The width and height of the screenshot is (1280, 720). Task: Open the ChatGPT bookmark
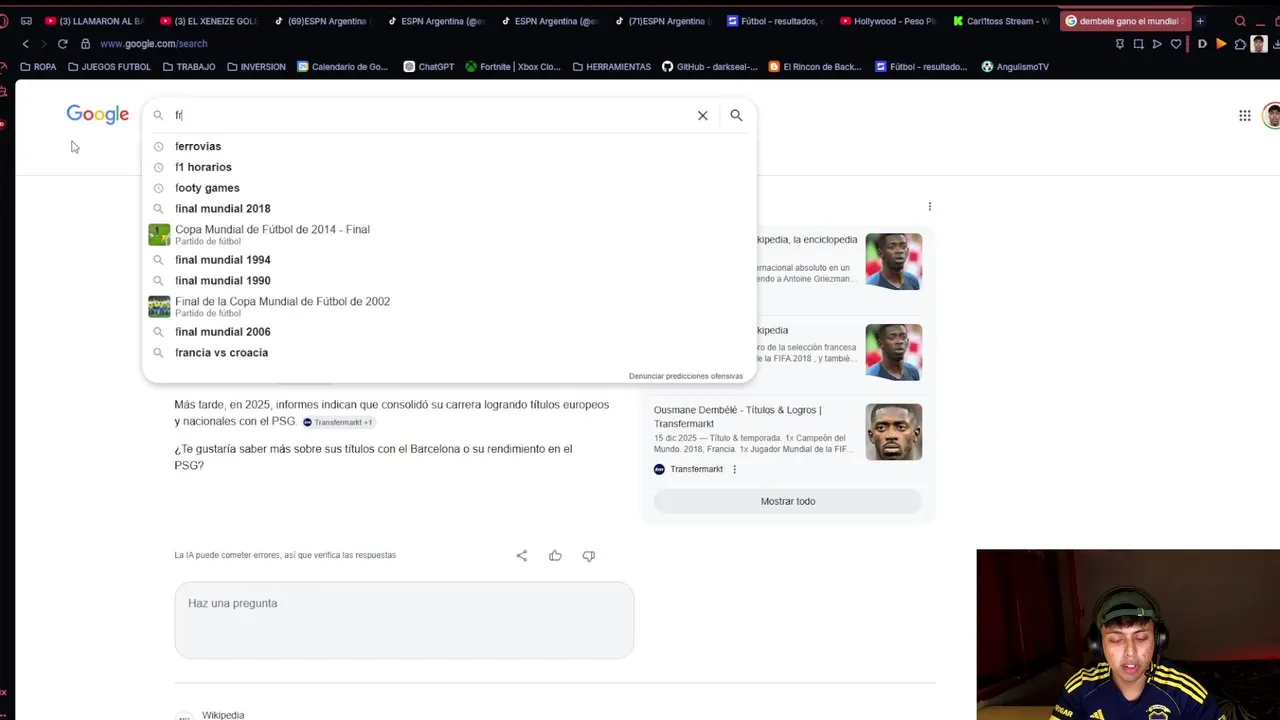pyautogui.click(x=429, y=67)
